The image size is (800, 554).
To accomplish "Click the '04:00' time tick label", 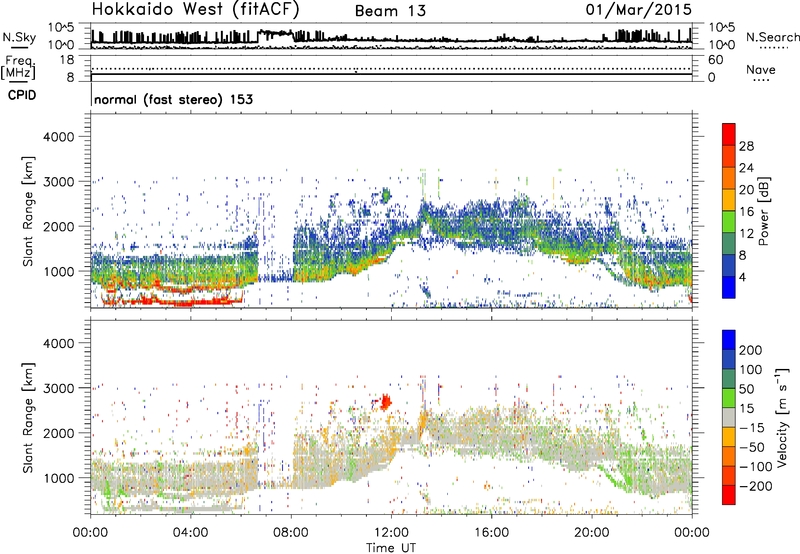I will pyautogui.click(x=190, y=533).
